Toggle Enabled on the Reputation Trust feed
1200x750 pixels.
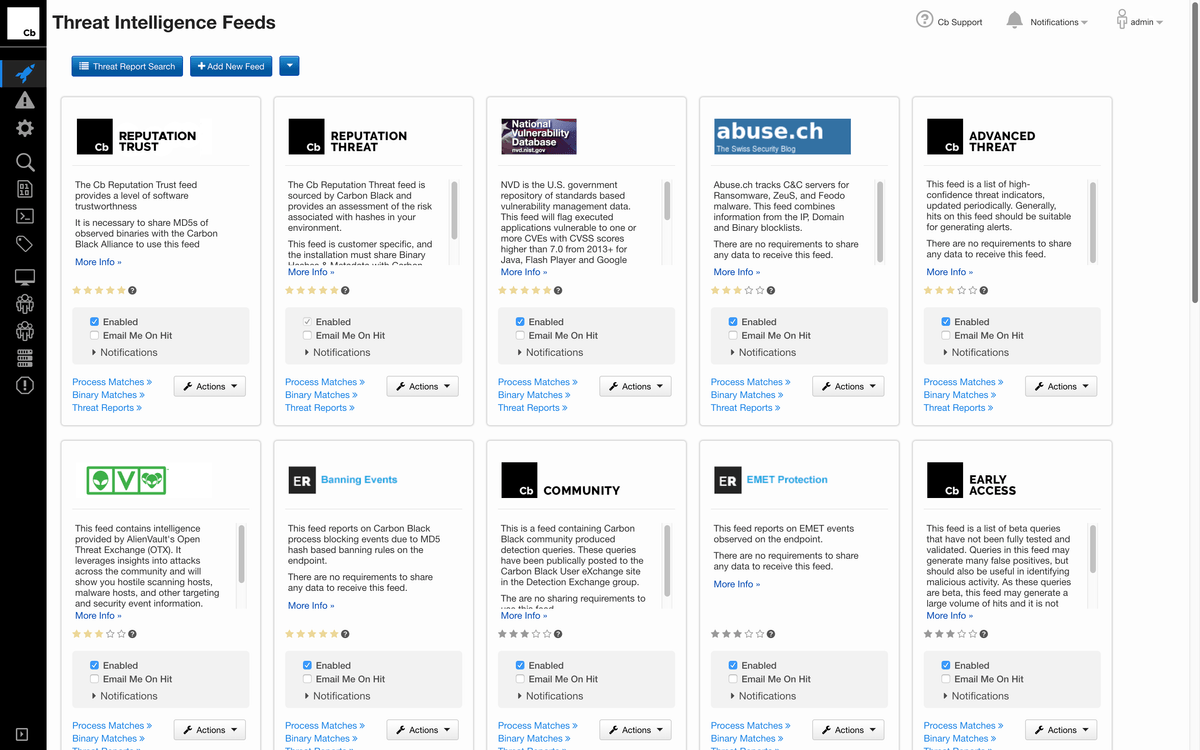point(94,322)
